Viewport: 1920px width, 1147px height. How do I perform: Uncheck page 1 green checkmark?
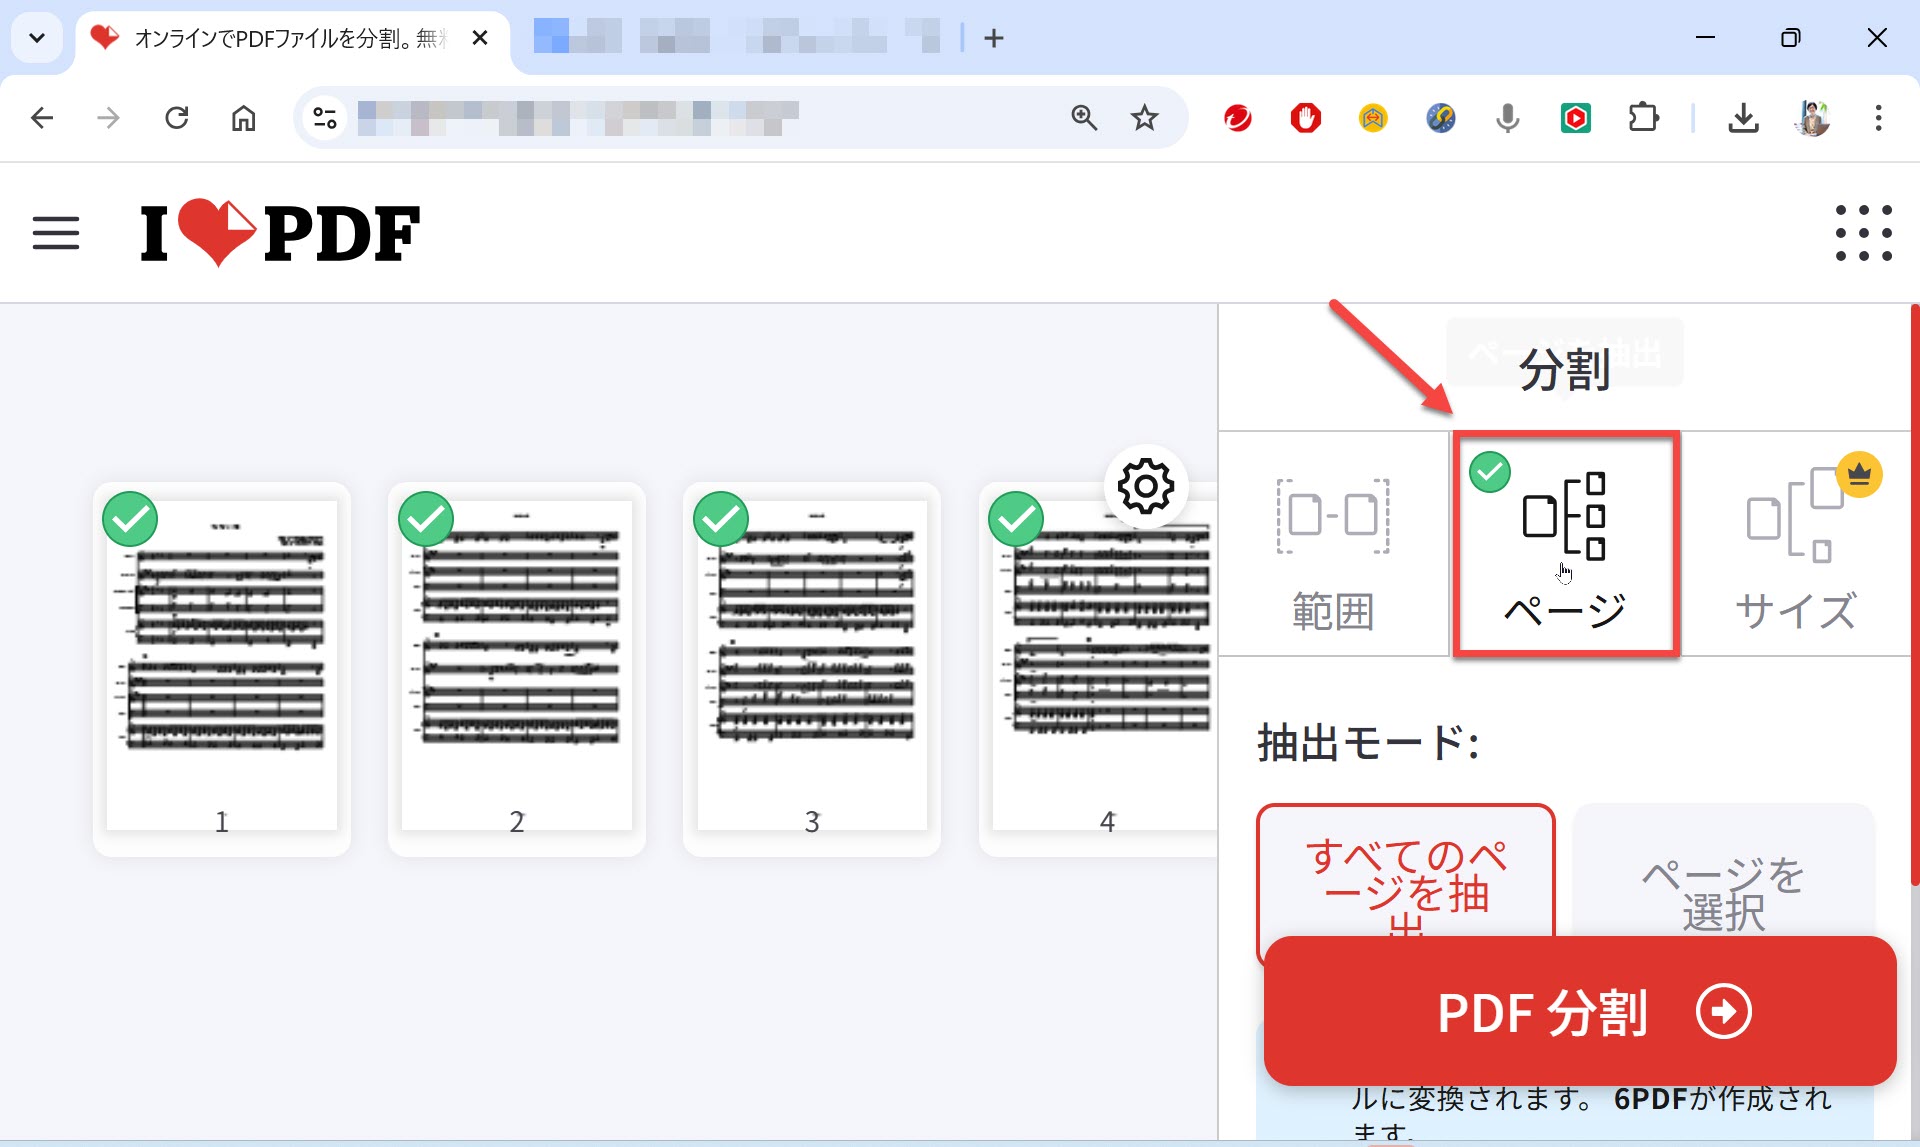click(x=130, y=519)
